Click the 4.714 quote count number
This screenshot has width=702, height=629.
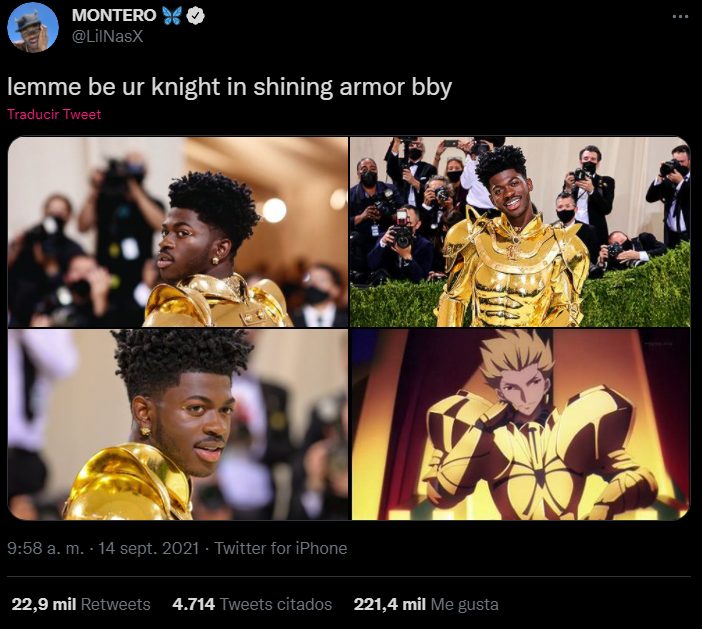[x=194, y=604]
